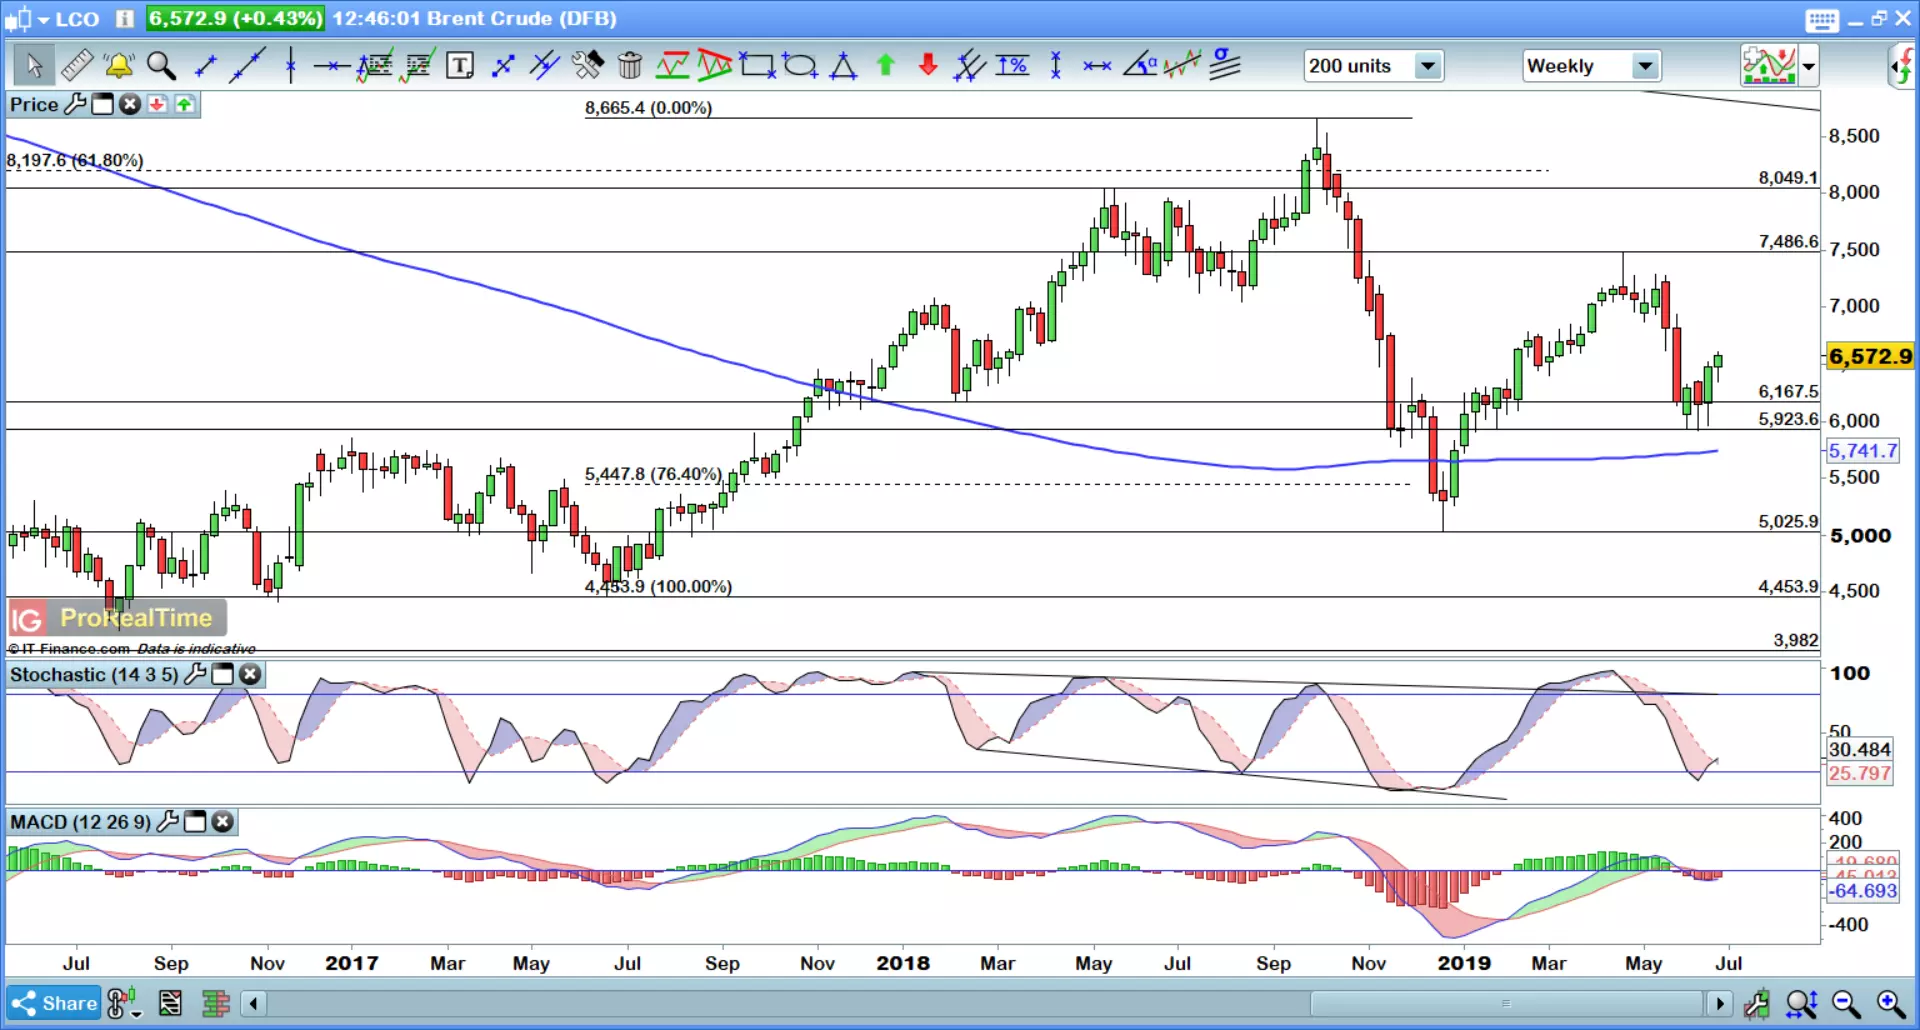Viewport: 1920px width, 1030px height.
Task: Select the parallel channel lines tool
Action: (x=544, y=66)
